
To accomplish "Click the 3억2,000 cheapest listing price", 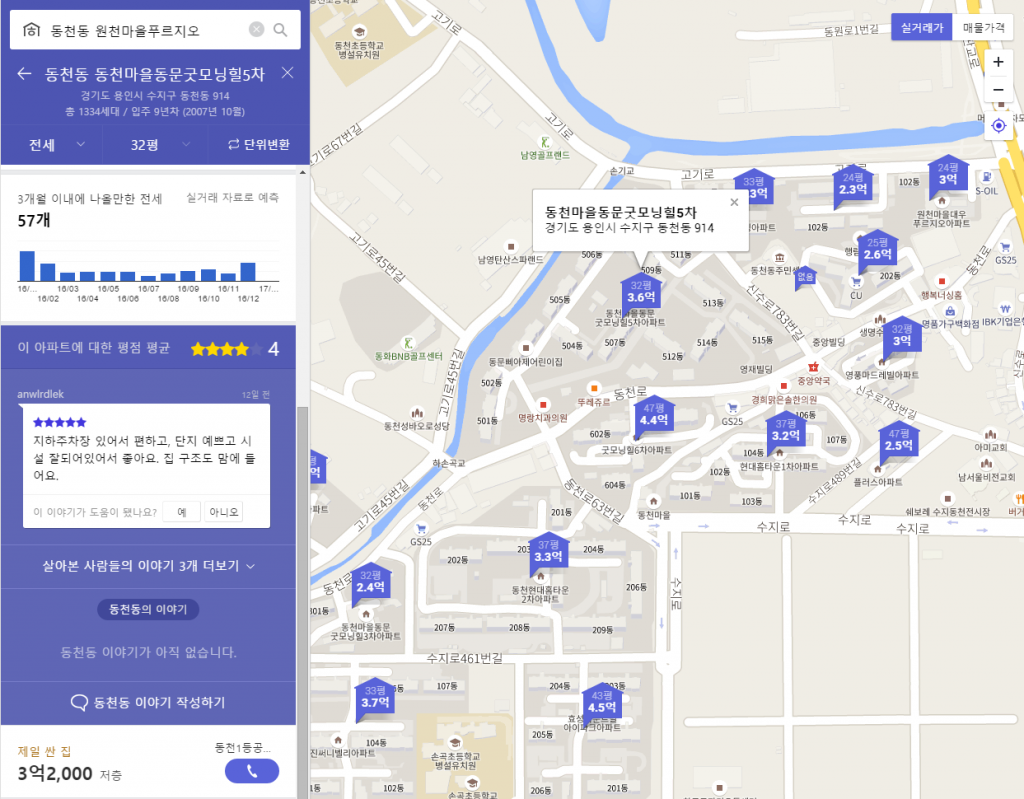I will pos(55,774).
